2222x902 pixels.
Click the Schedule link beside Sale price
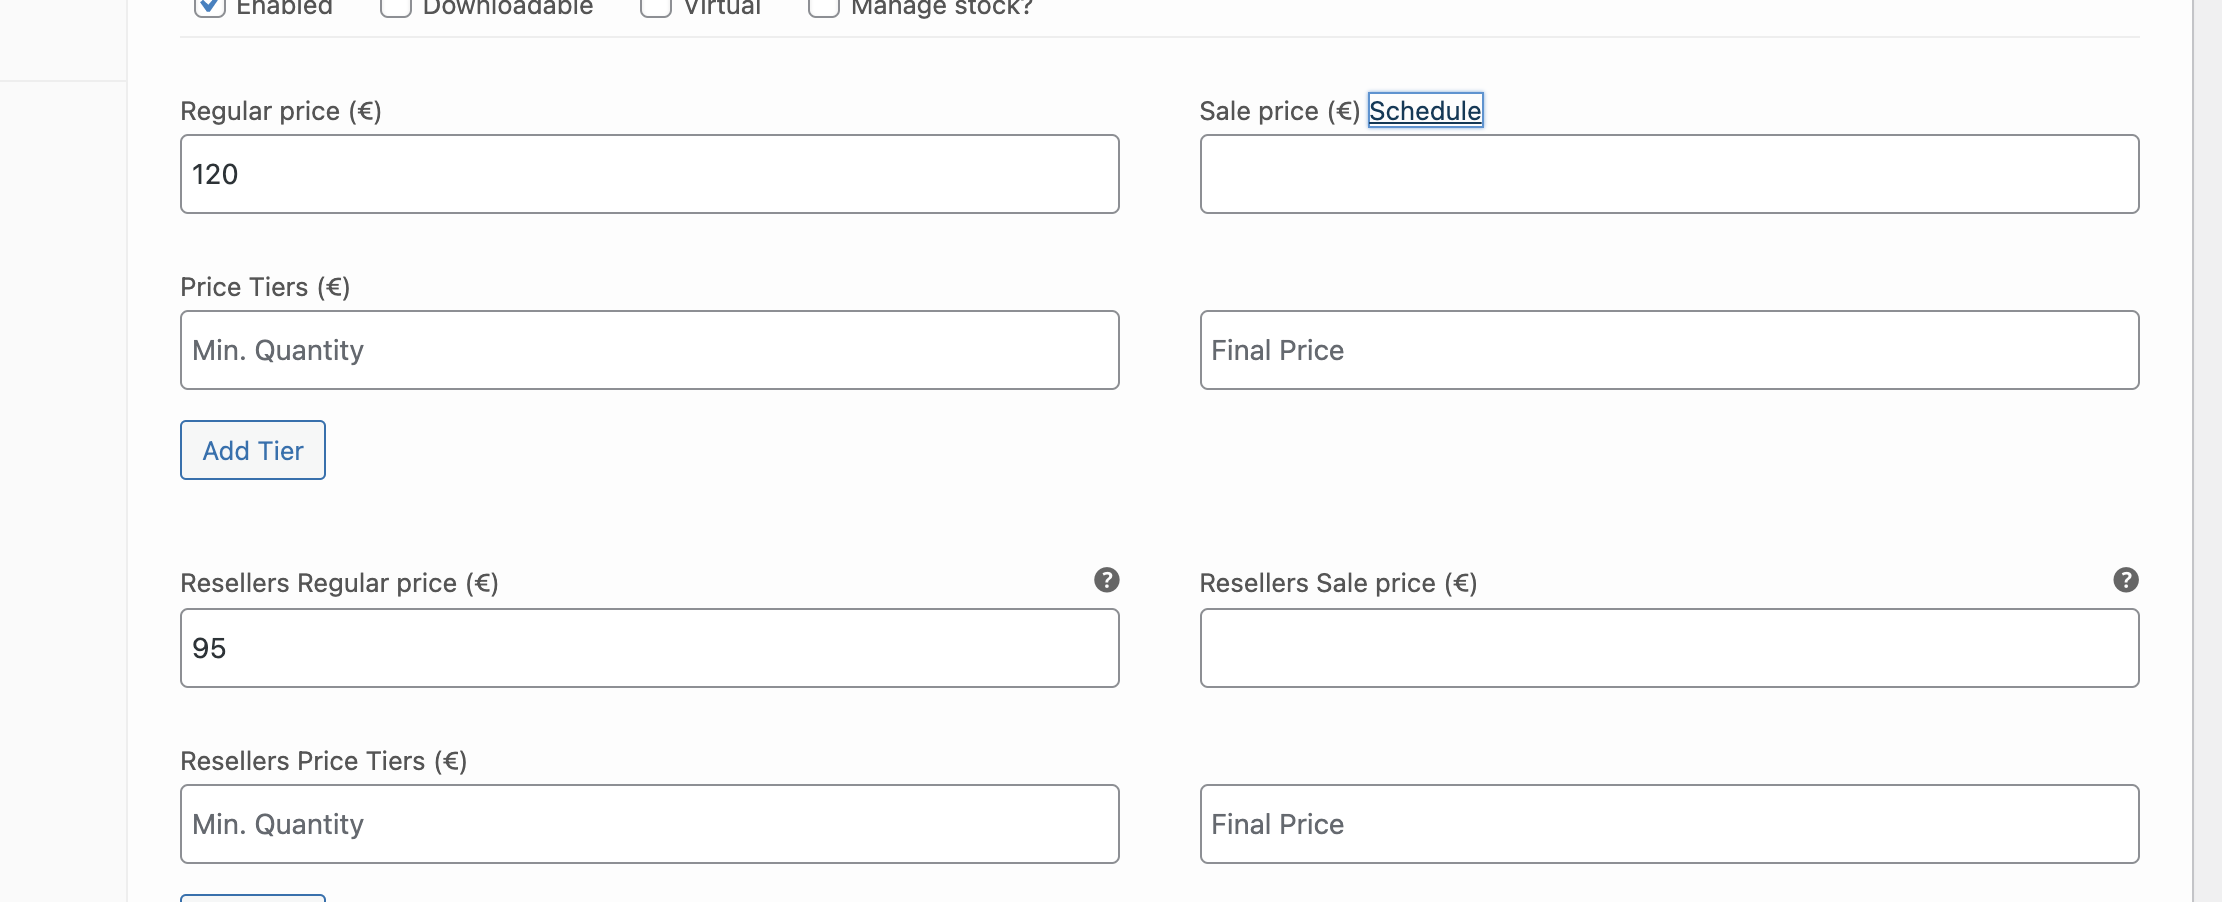coord(1425,110)
